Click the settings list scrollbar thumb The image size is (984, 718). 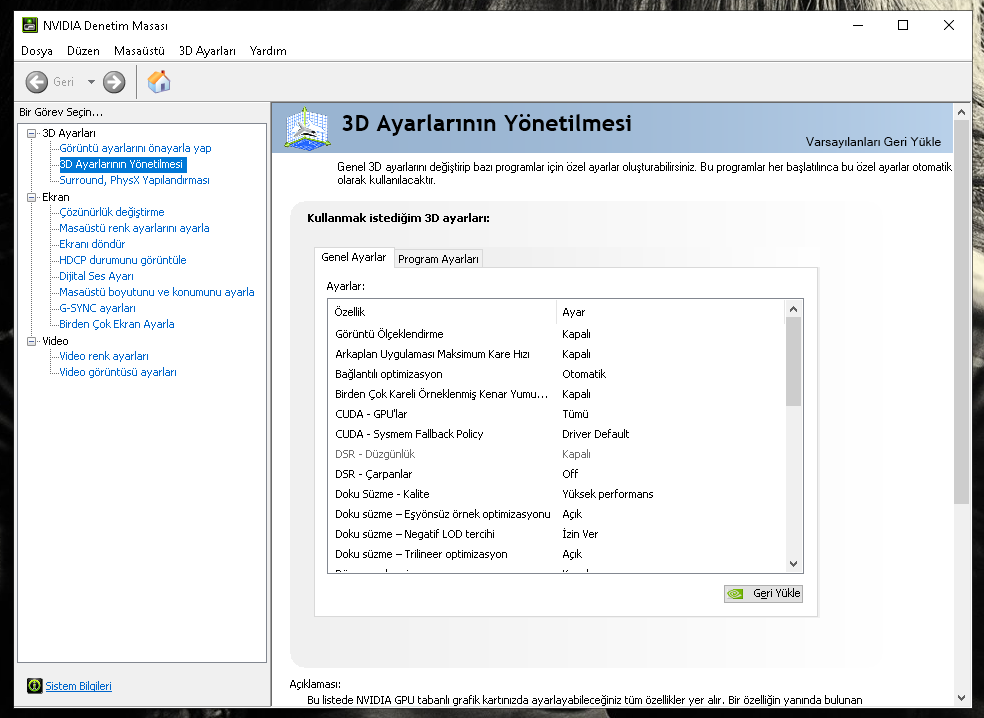[x=793, y=362]
